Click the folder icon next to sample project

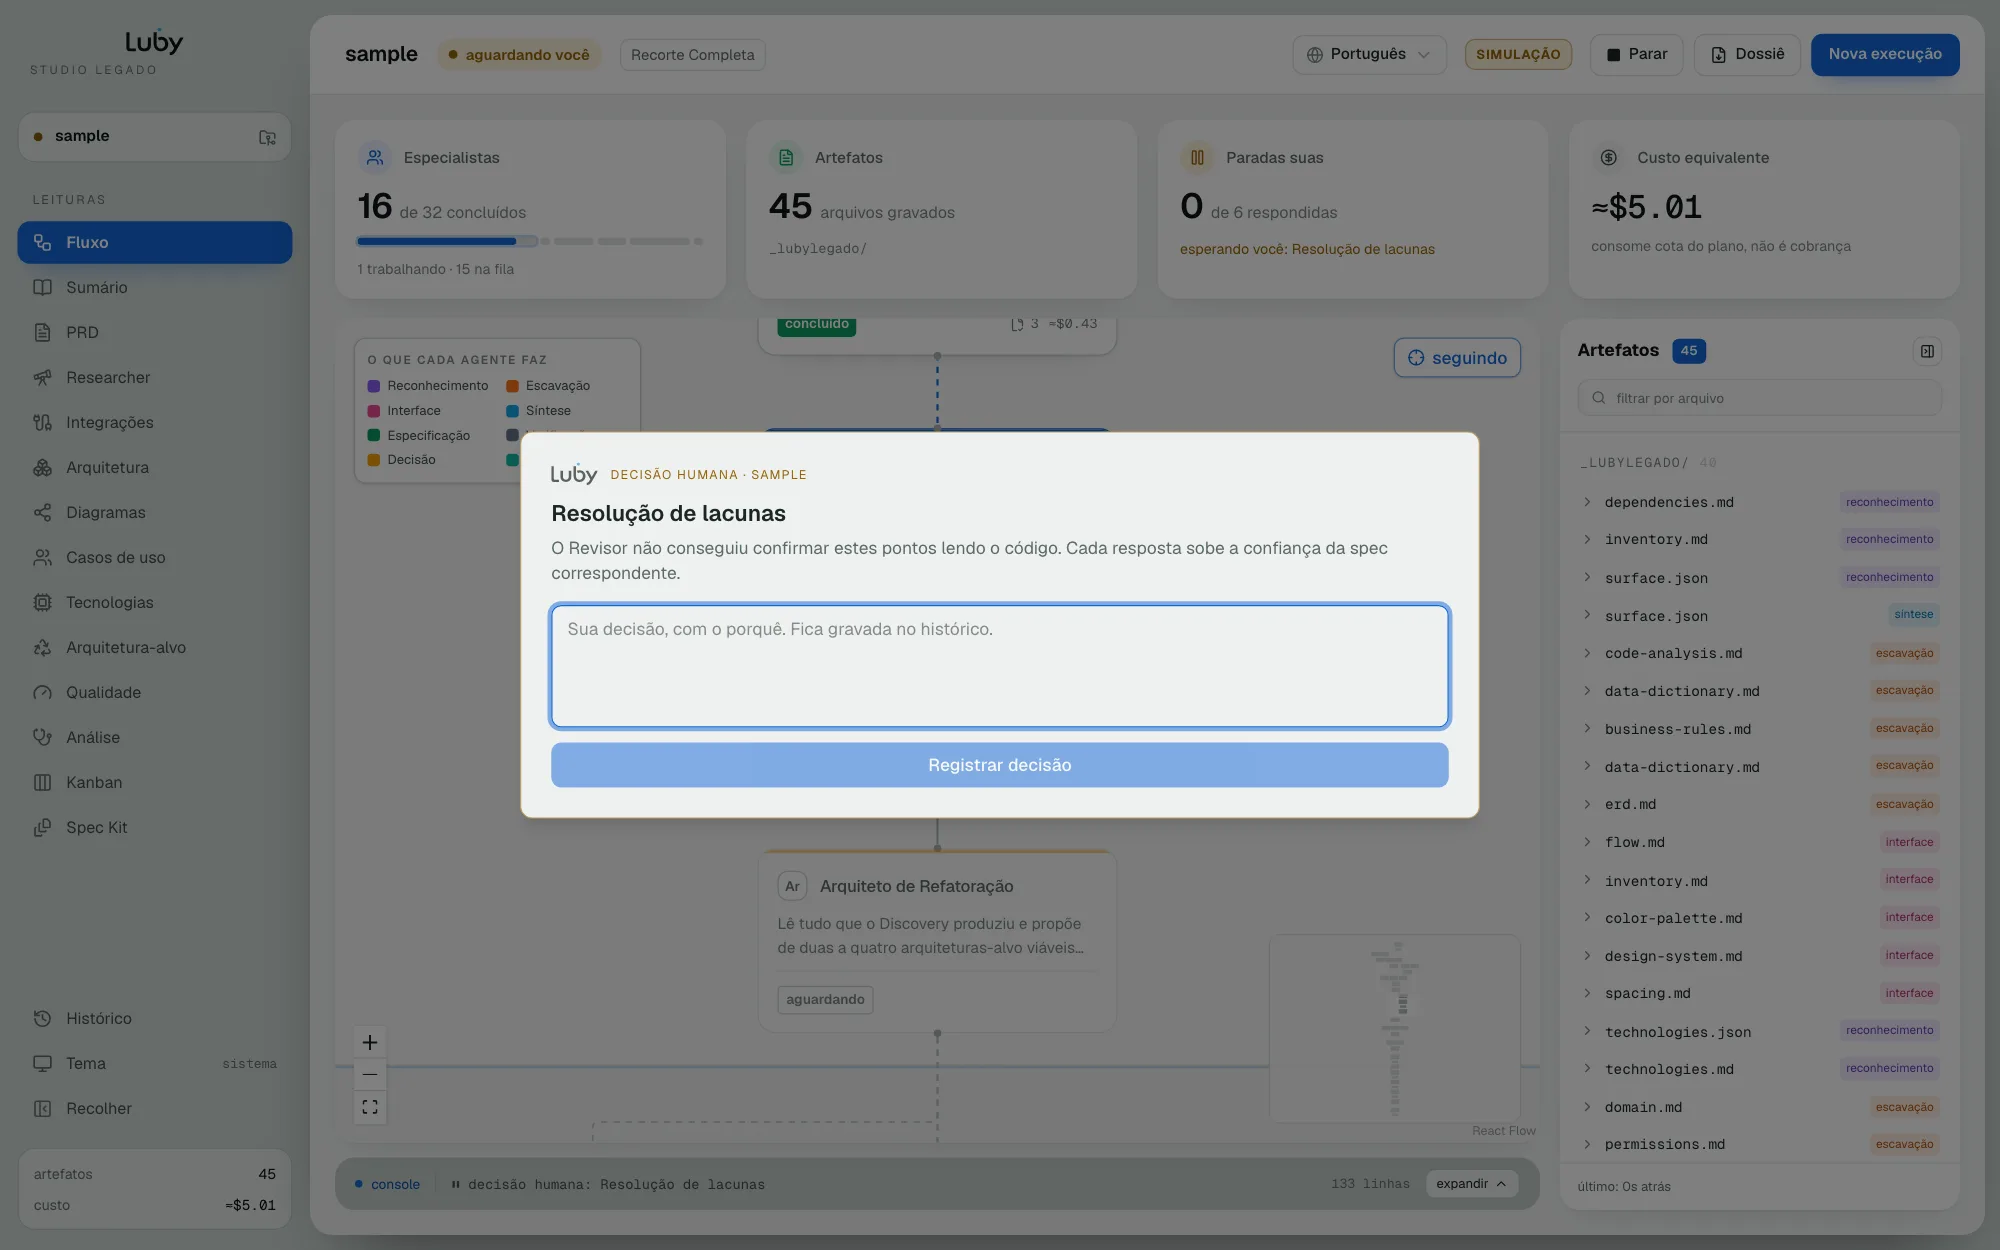point(267,137)
